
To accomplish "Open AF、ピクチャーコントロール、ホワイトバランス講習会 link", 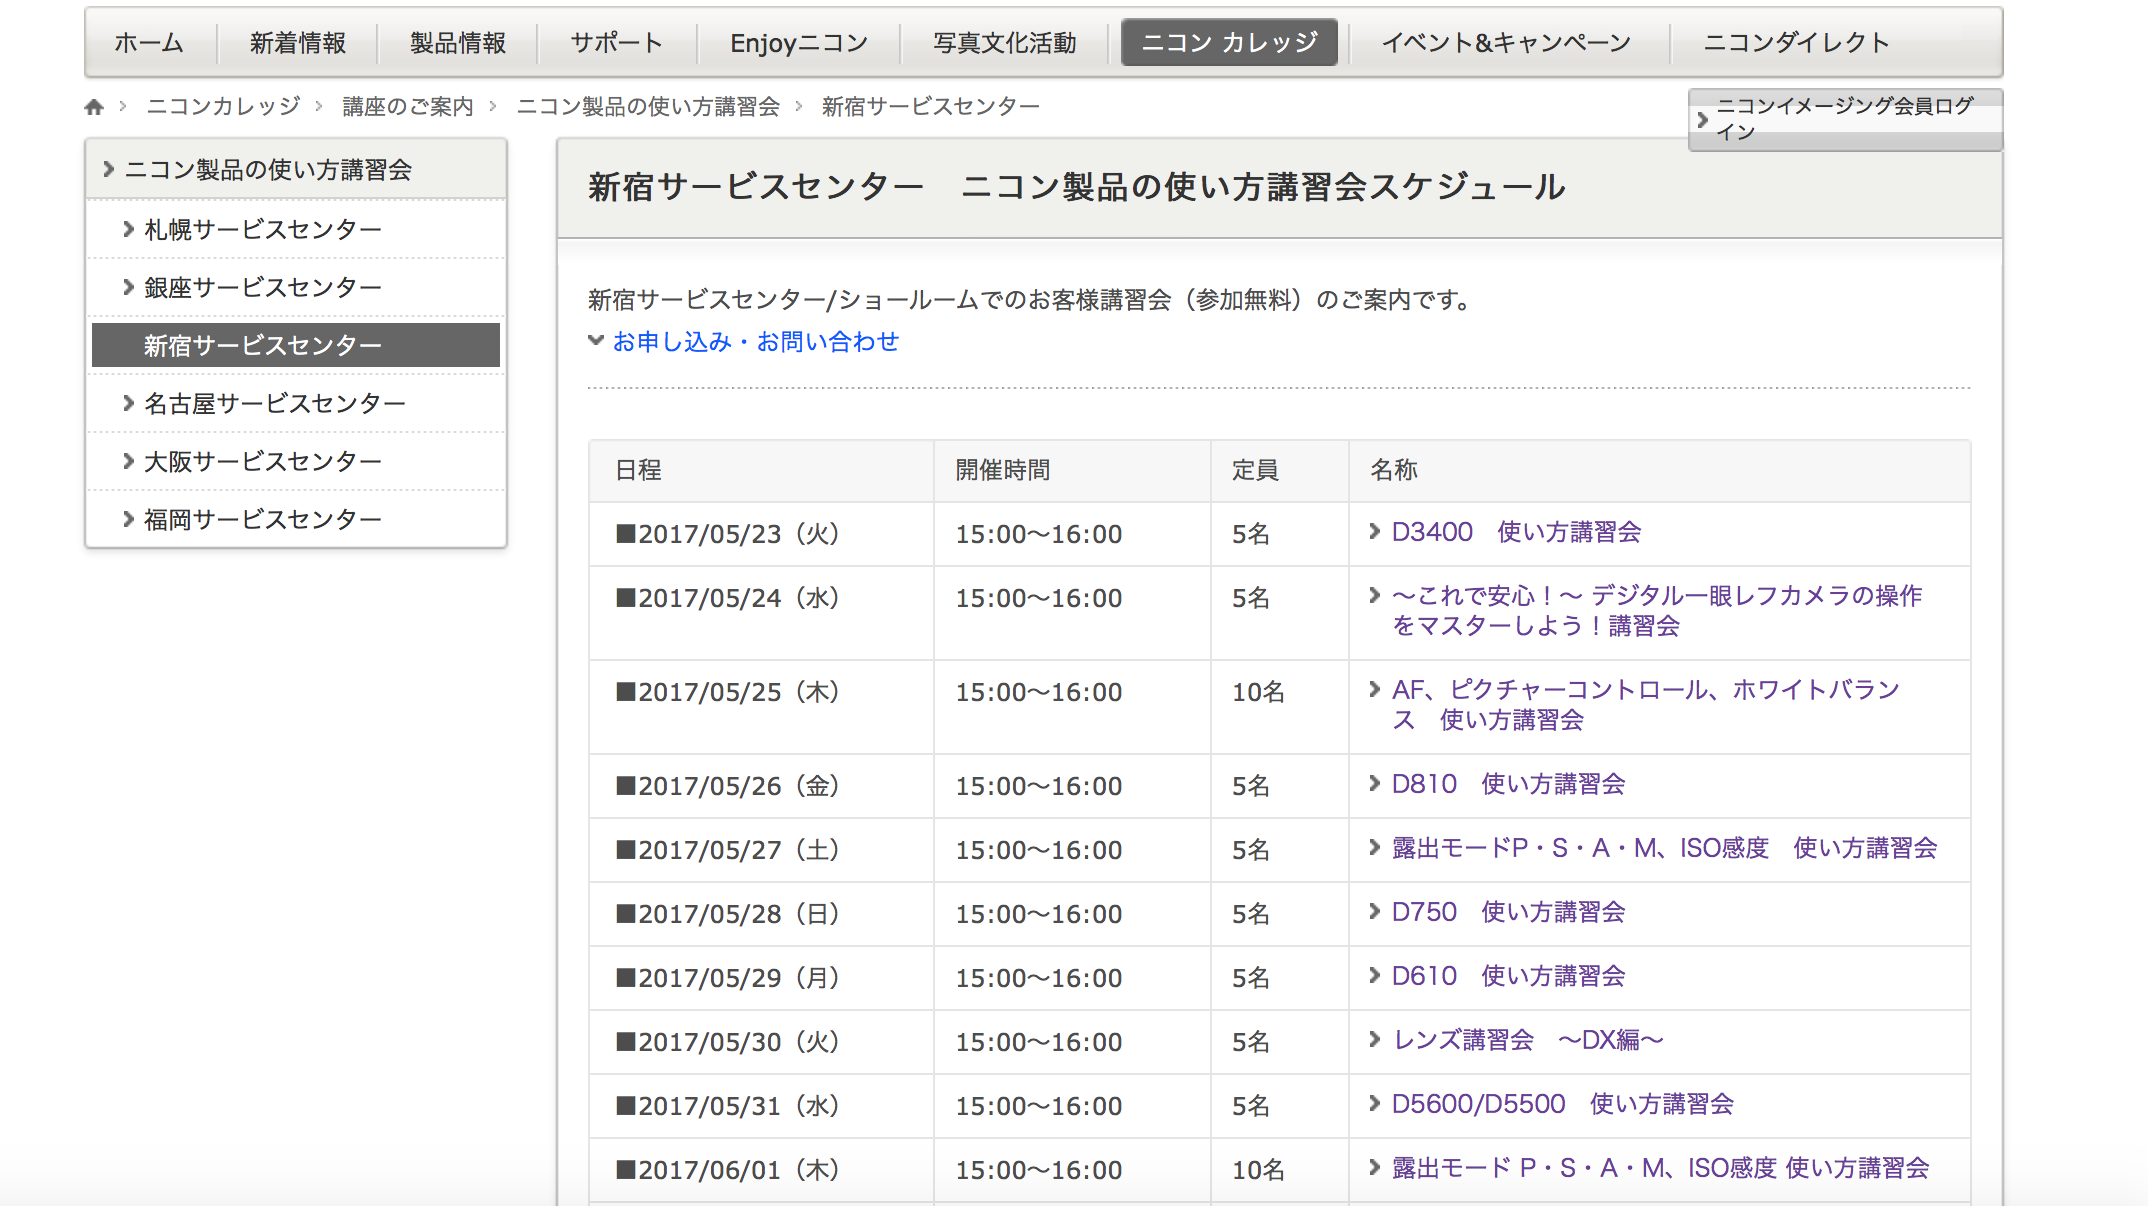I will (x=1645, y=705).
